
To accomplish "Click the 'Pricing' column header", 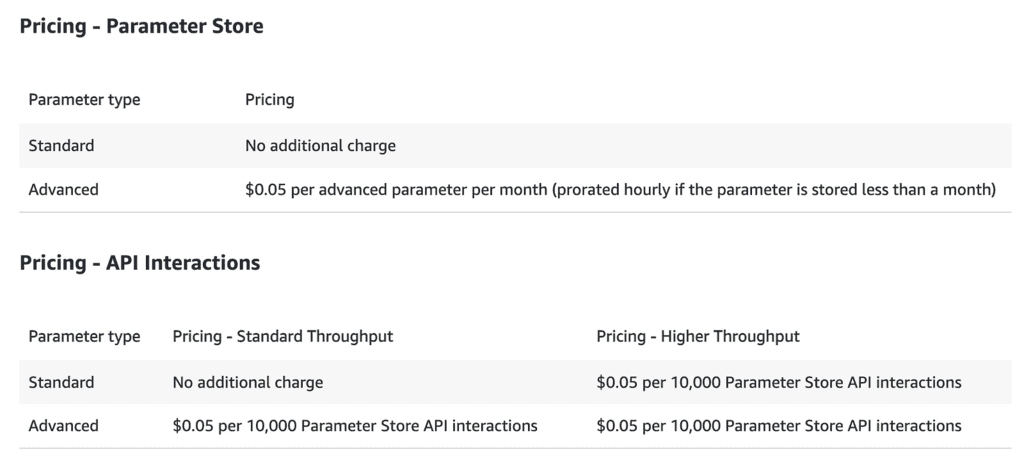I will 269,100.
